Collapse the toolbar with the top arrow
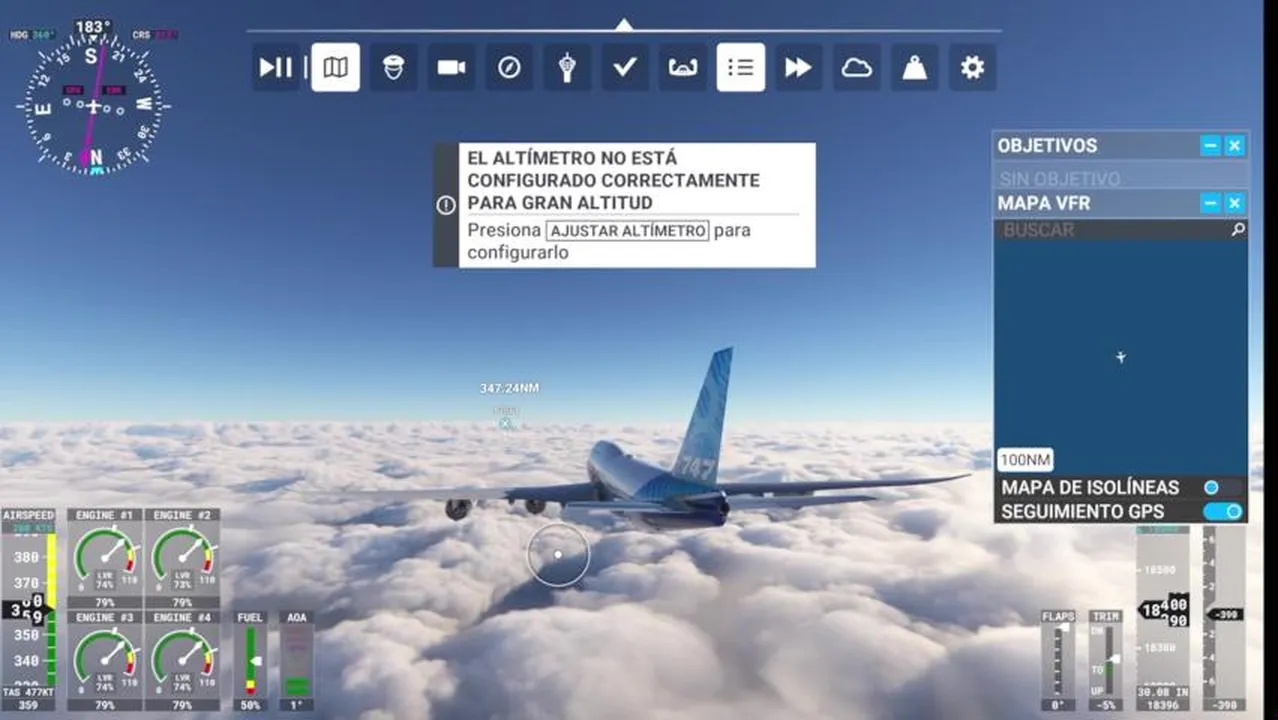 624,24
